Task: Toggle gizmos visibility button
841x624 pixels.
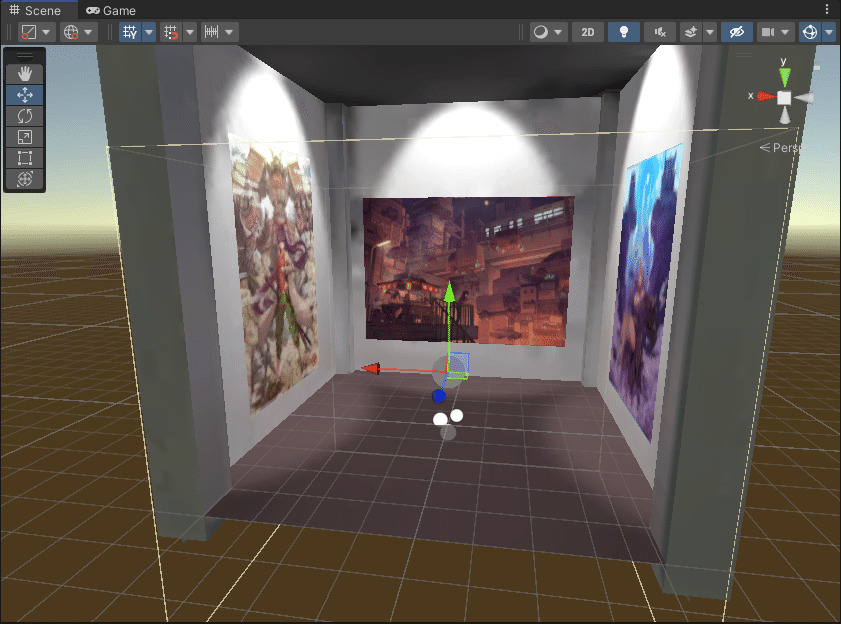Action: [810, 32]
